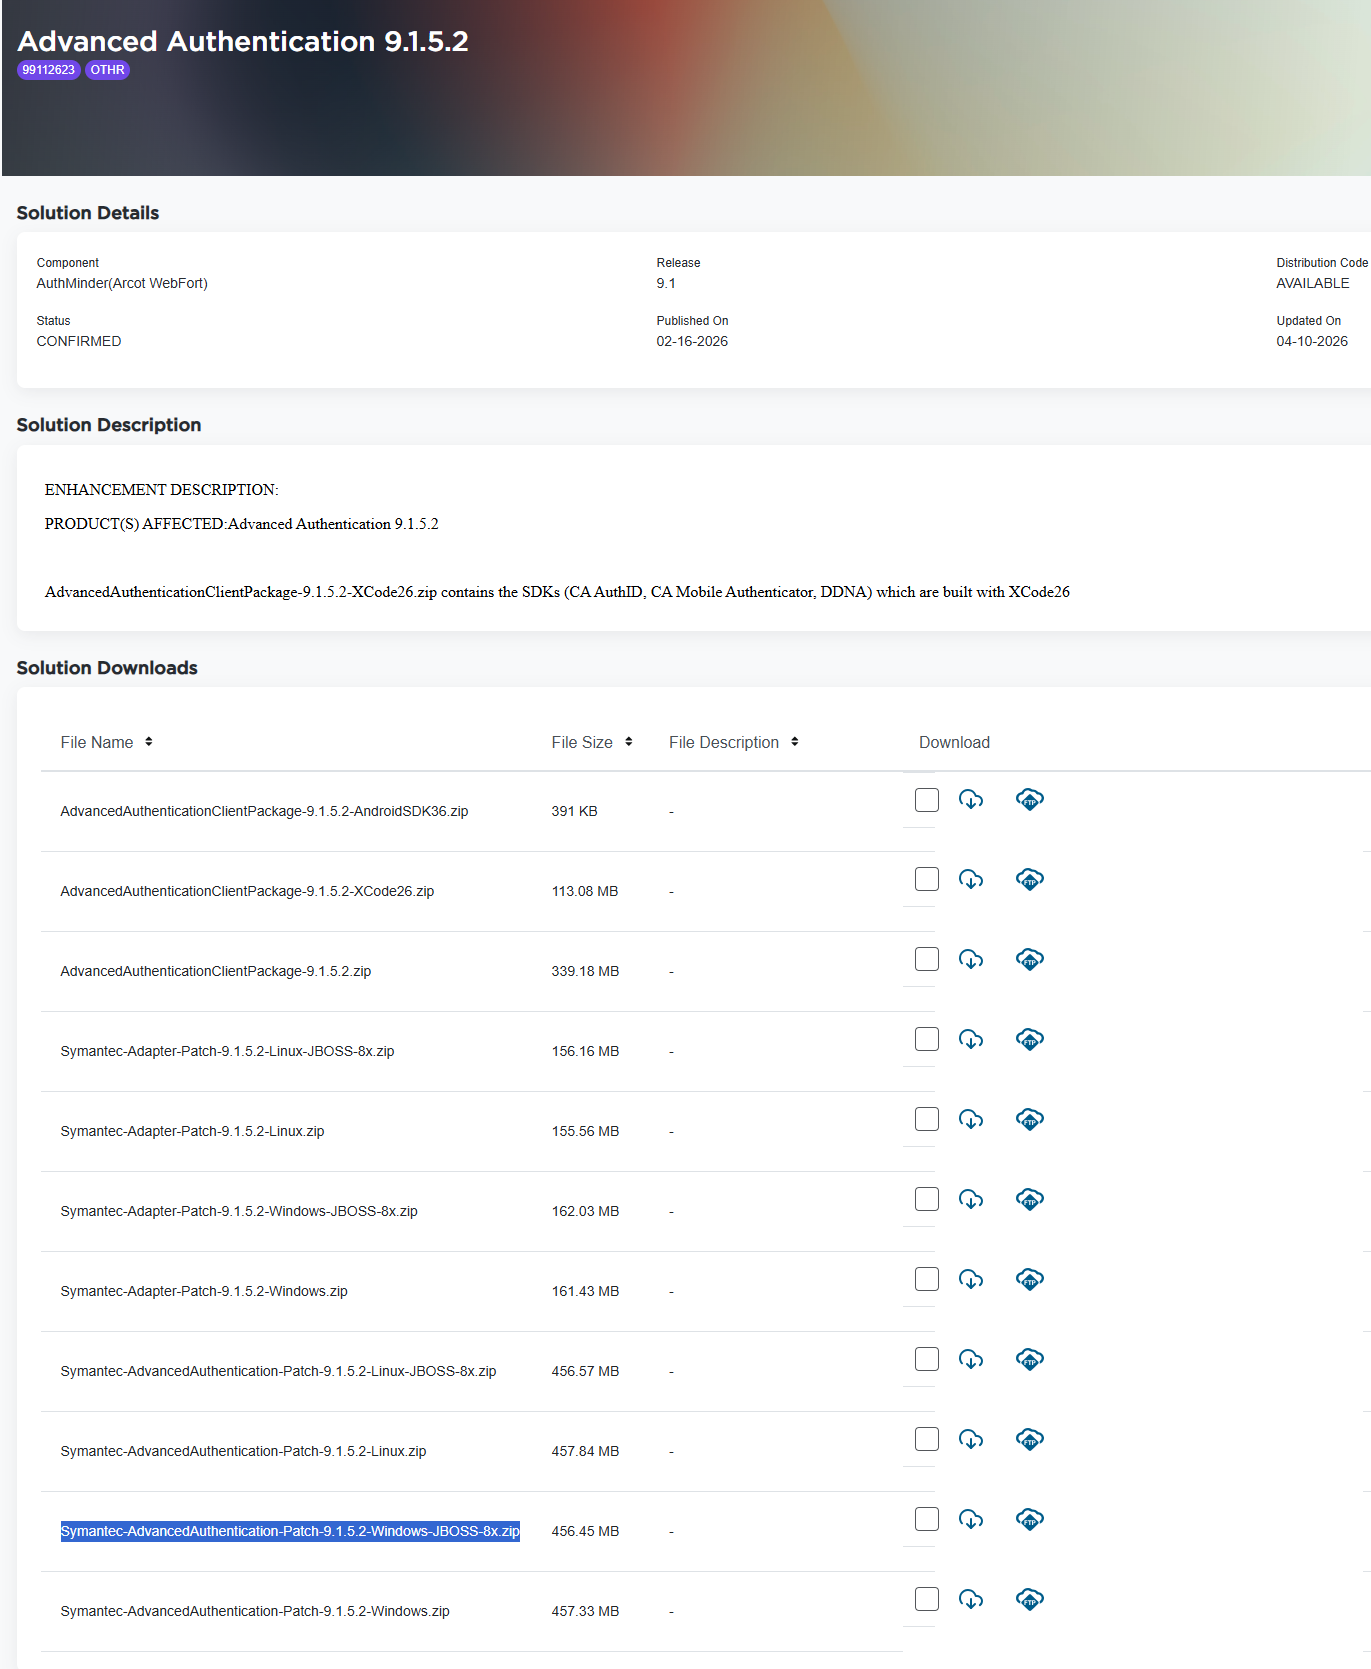This screenshot has width=1371, height=1669.
Task: Click the 99112623 solution ID badge
Action: (x=49, y=70)
